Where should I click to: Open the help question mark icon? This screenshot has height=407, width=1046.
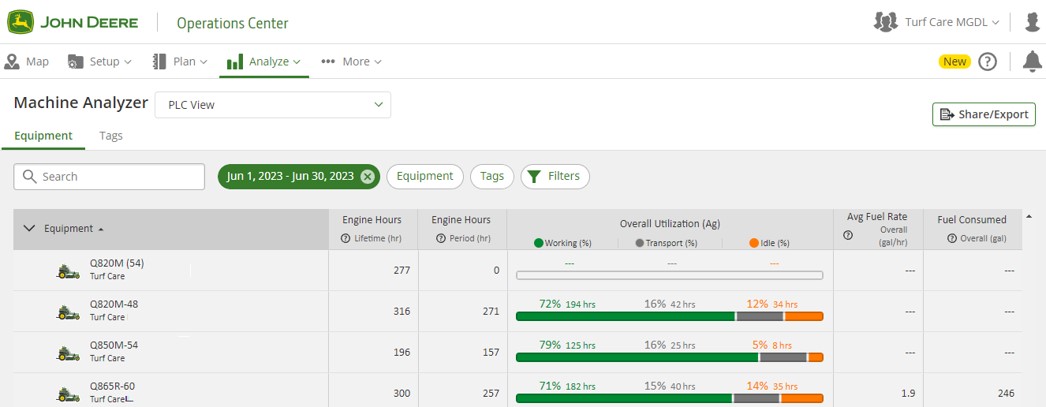click(987, 61)
